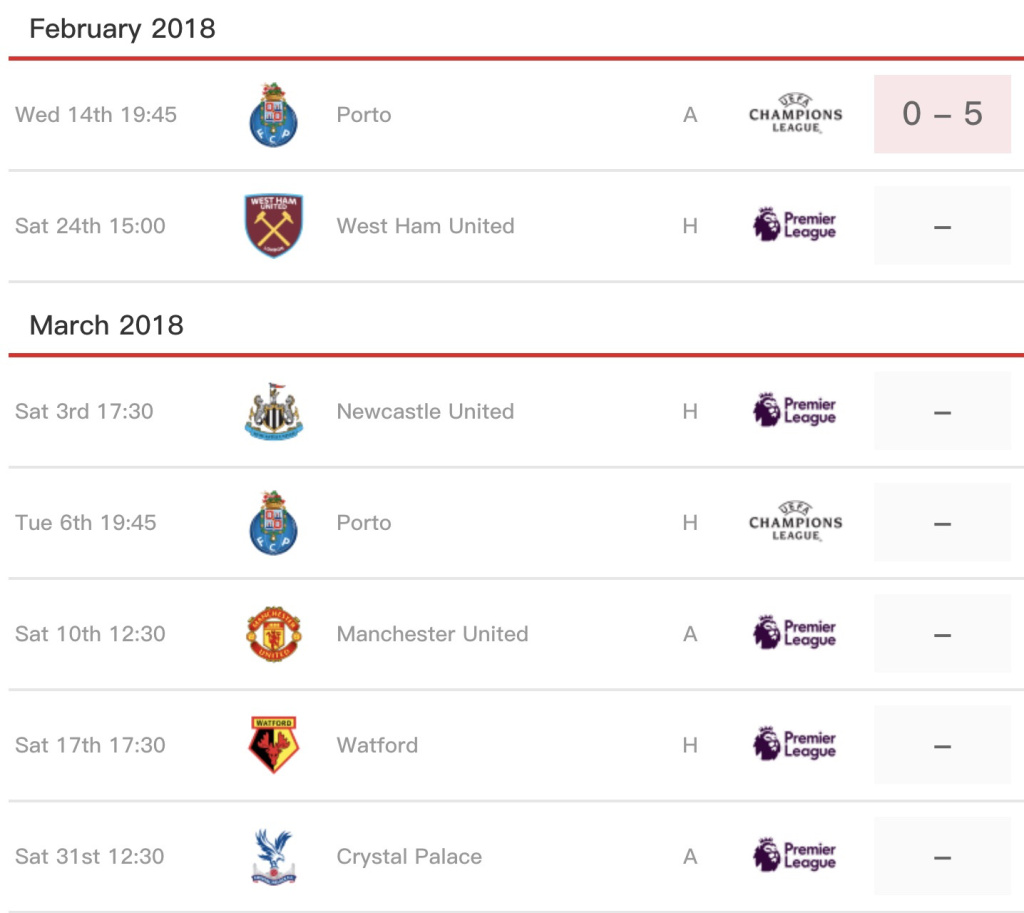Click Champions League logo on March 6th row
The width and height of the screenshot is (1024, 913).
[795, 523]
